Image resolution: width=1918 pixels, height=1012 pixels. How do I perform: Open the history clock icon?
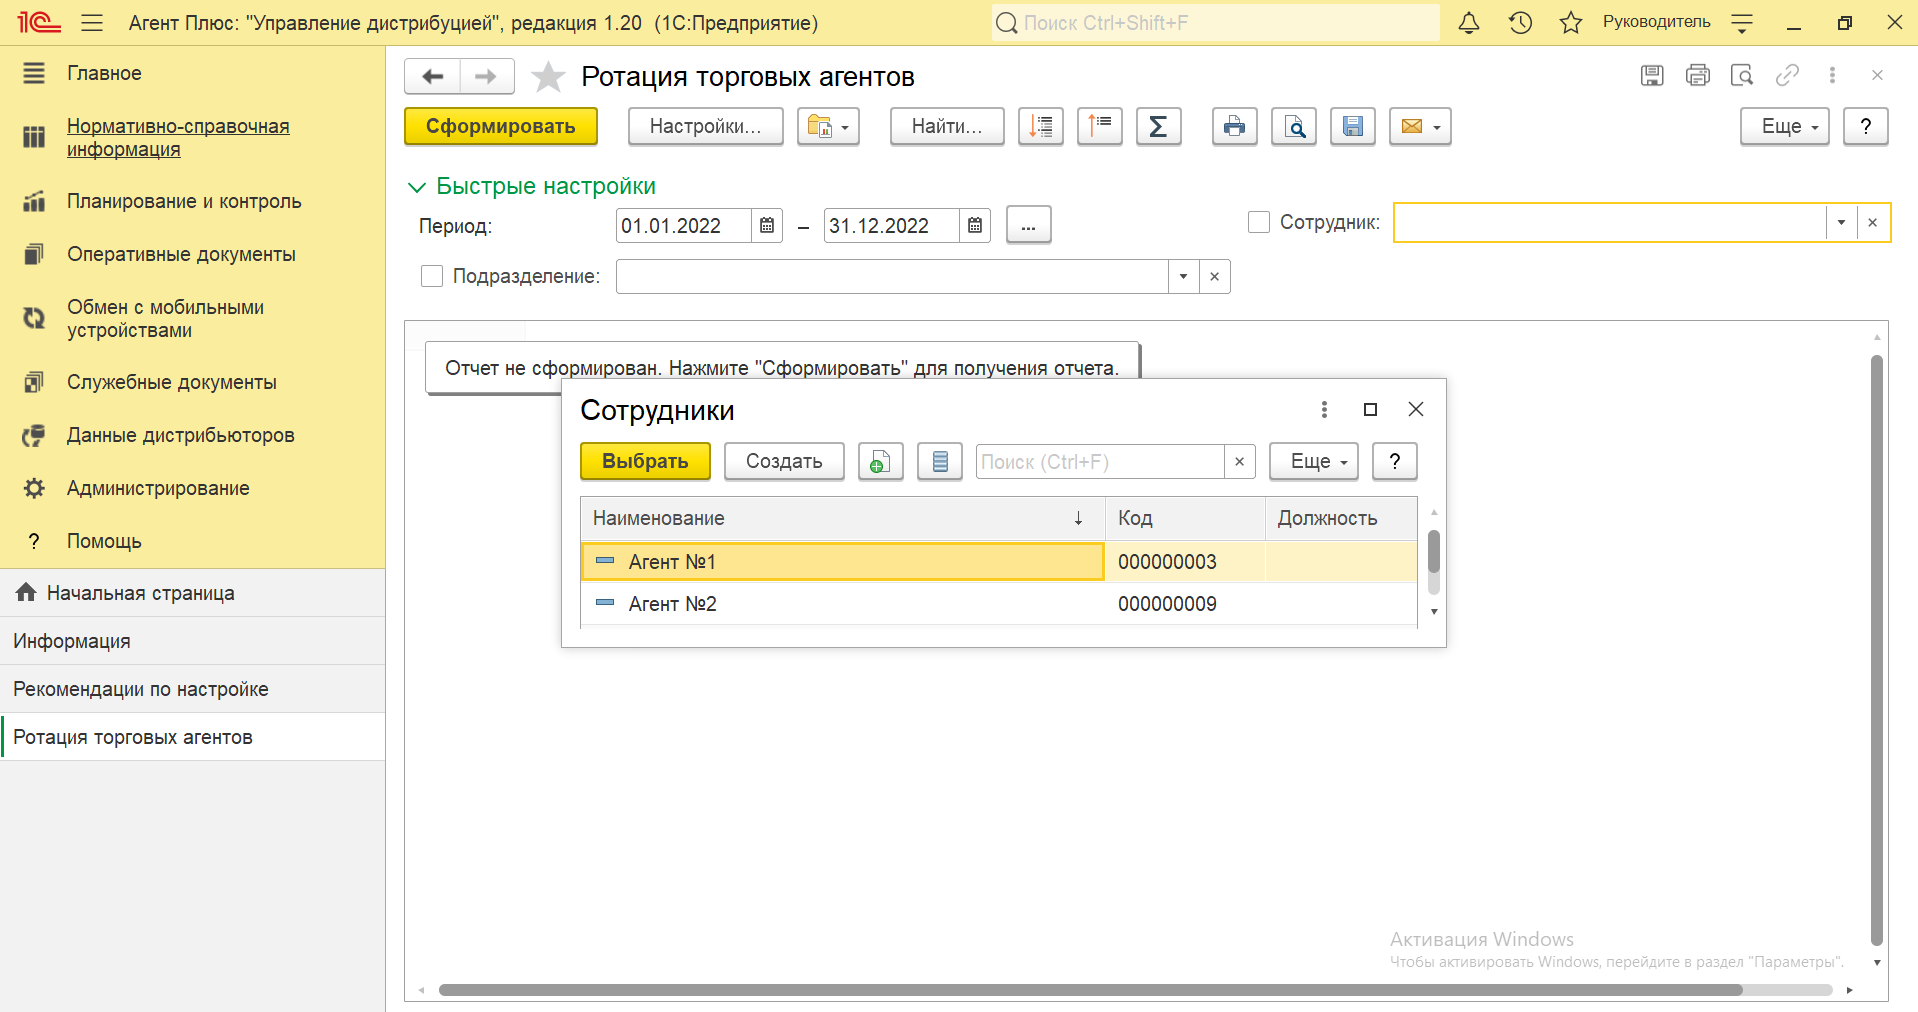point(1520,22)
